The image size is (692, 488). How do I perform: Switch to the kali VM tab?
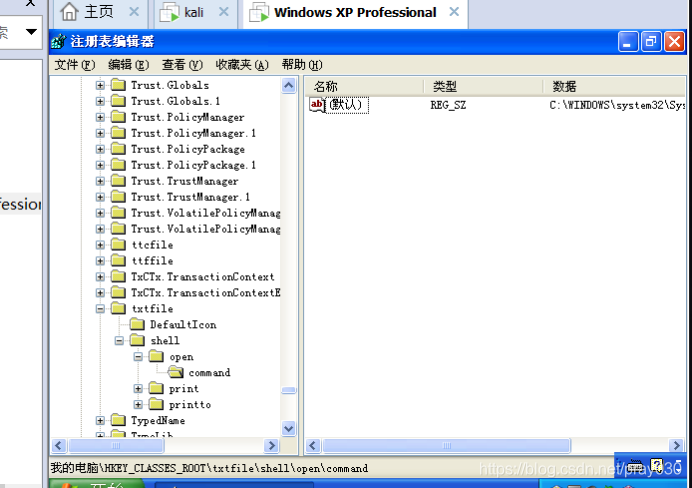pyautogui.click(x=194, y=12)
